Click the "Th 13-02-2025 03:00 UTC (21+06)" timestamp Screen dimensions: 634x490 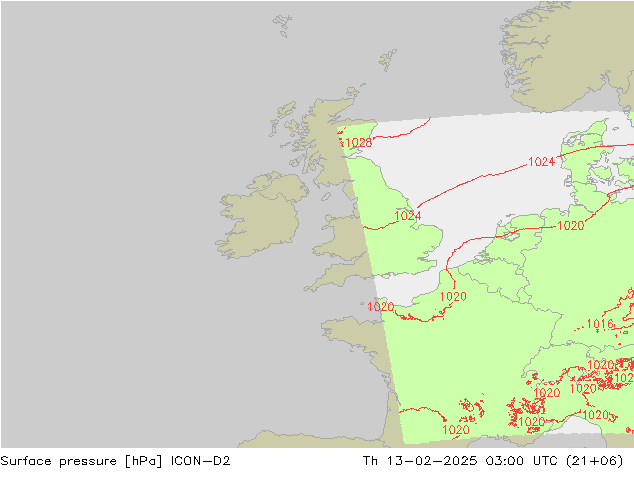point(493,461)
